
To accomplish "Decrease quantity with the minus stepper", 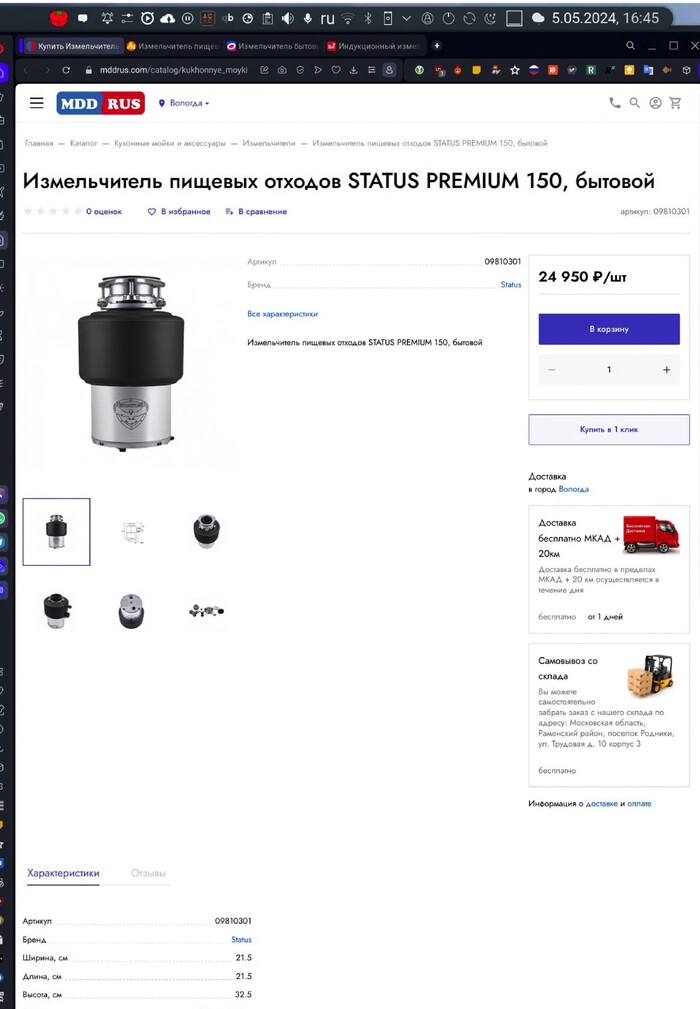I will [x=551, y=369].
